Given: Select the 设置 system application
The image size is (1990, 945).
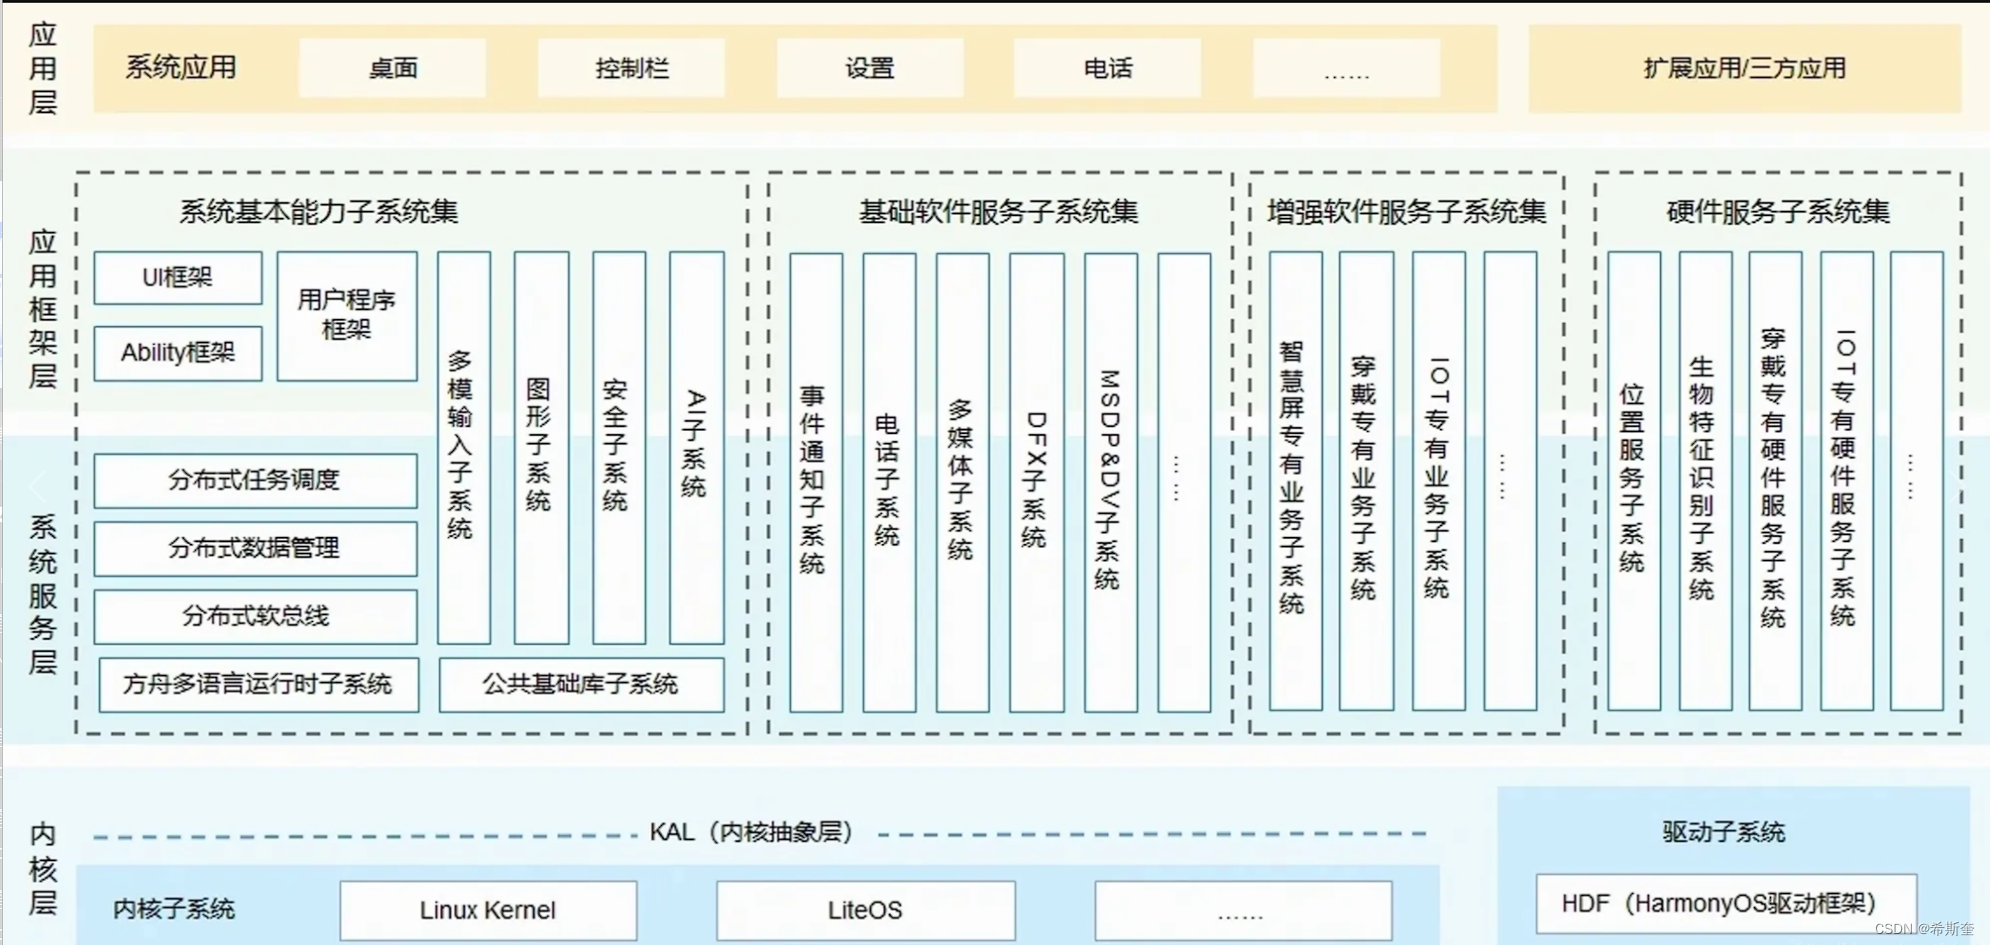Looking at the screenshot, I should pyautogui.click(x=869, y=68).
